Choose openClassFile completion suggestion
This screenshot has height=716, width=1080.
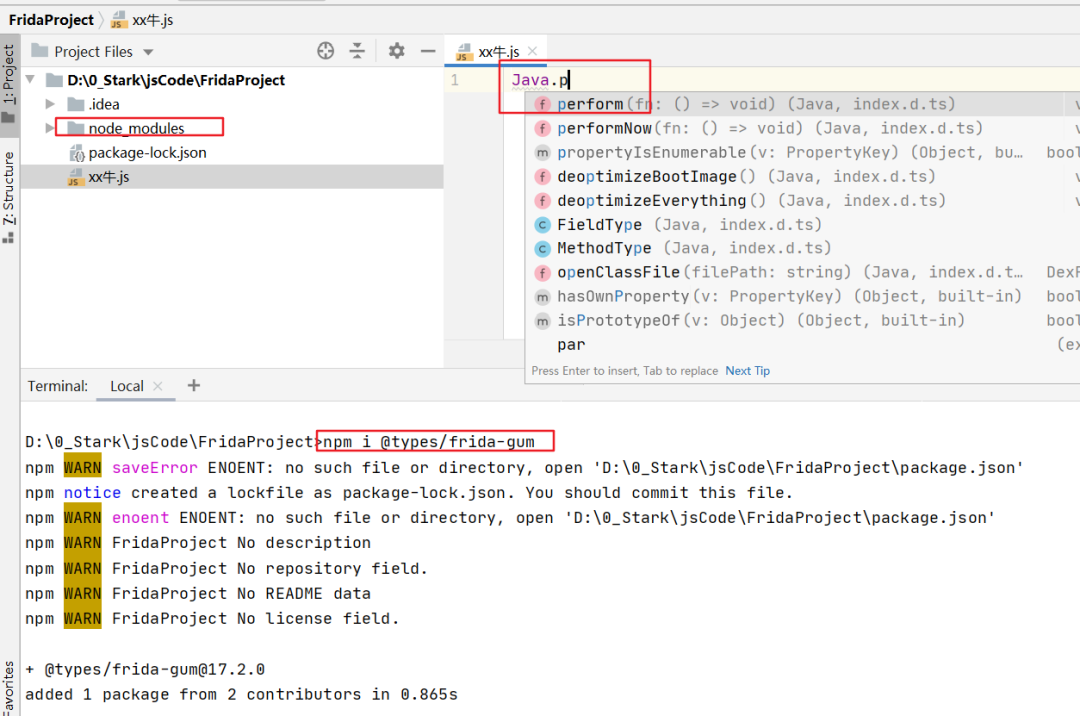(x=802, y=272)
